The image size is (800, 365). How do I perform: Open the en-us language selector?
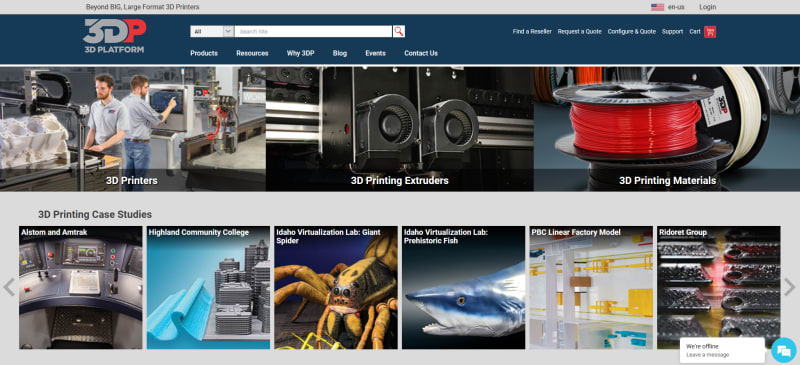coord(676,7)
